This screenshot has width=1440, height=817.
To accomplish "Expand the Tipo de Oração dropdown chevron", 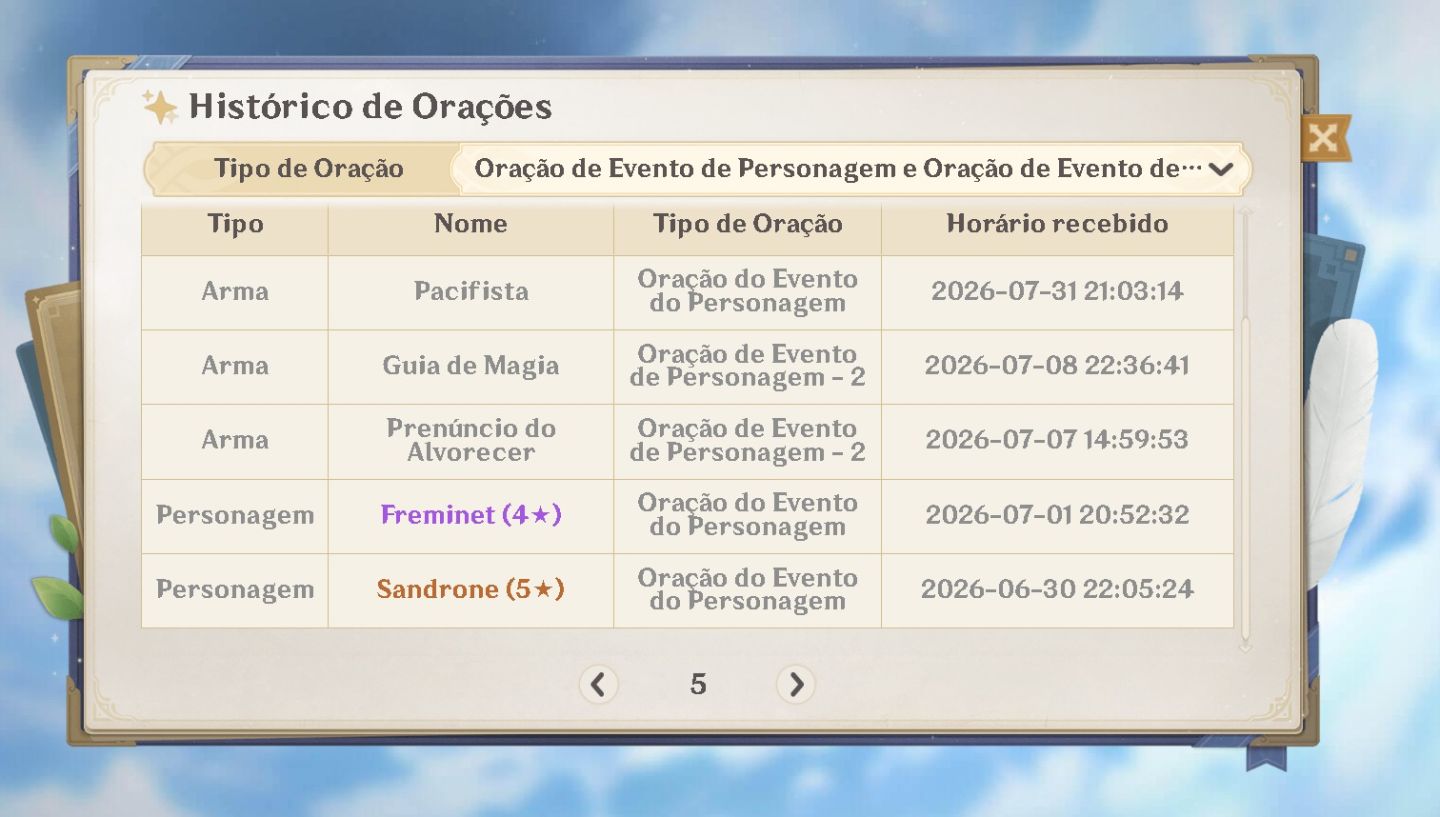I will click(x=1220, y=169).
